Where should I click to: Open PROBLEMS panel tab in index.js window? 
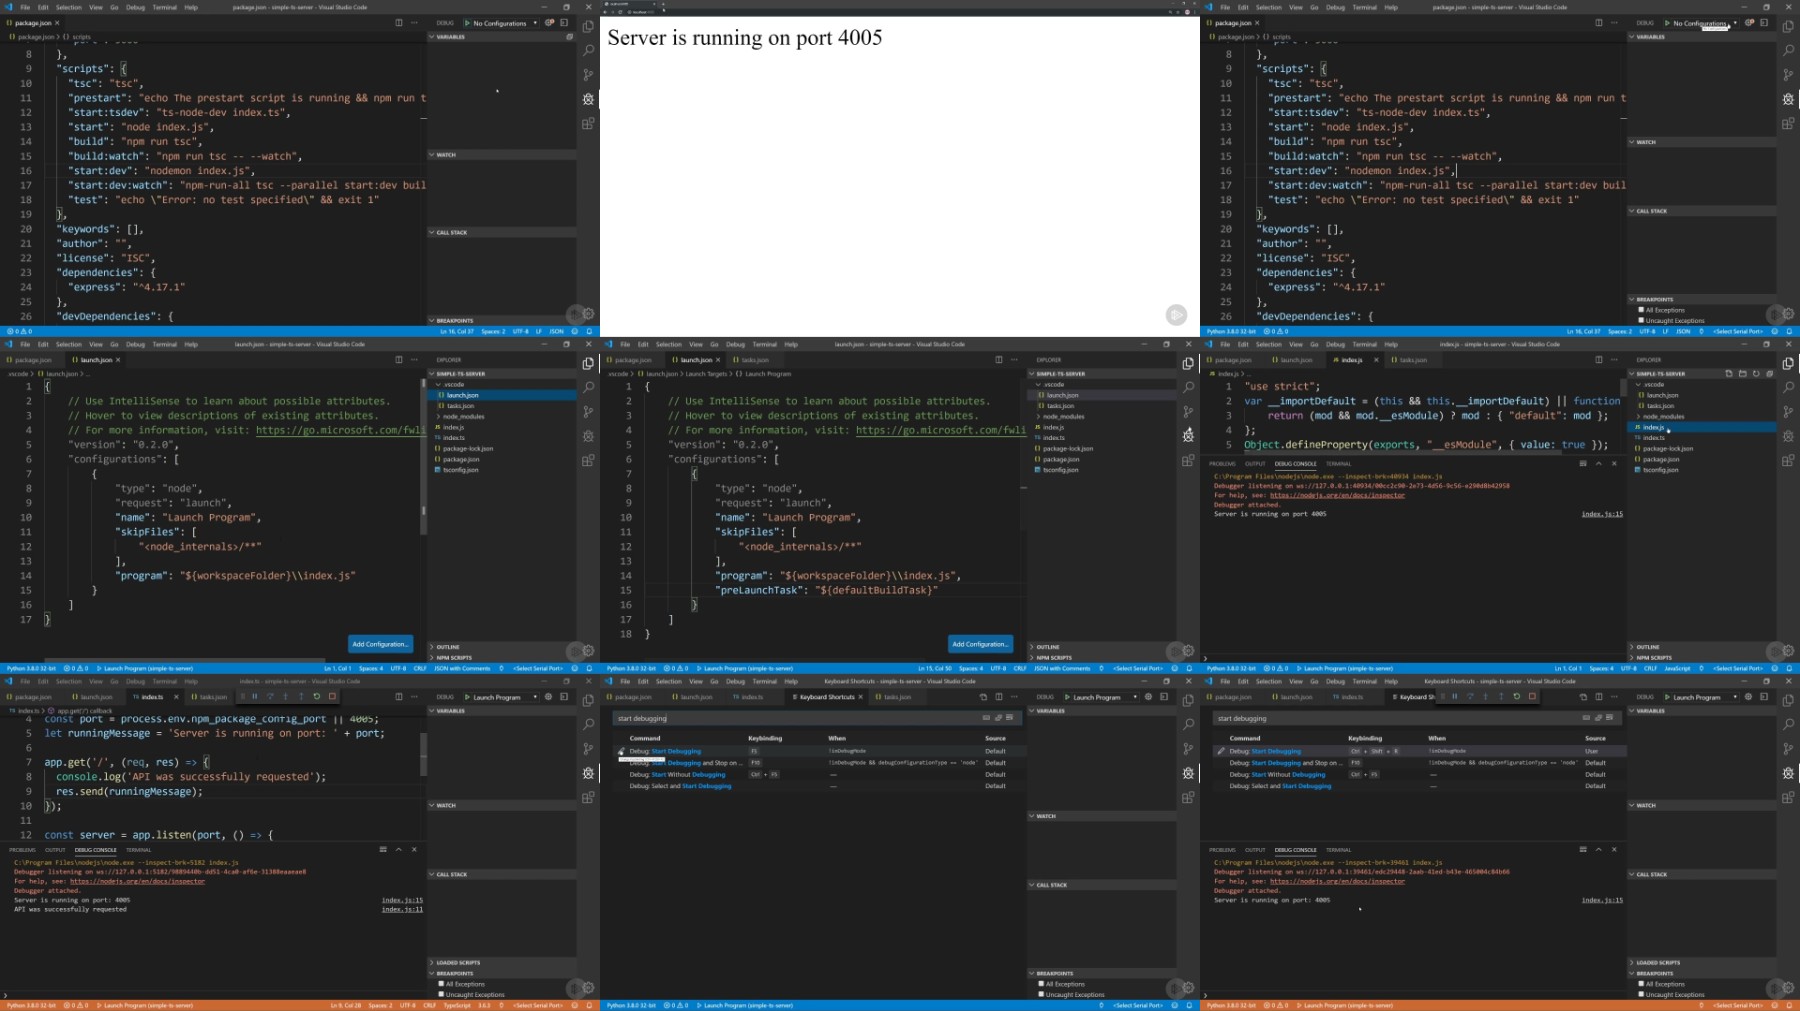click(x=1222, y=464)
